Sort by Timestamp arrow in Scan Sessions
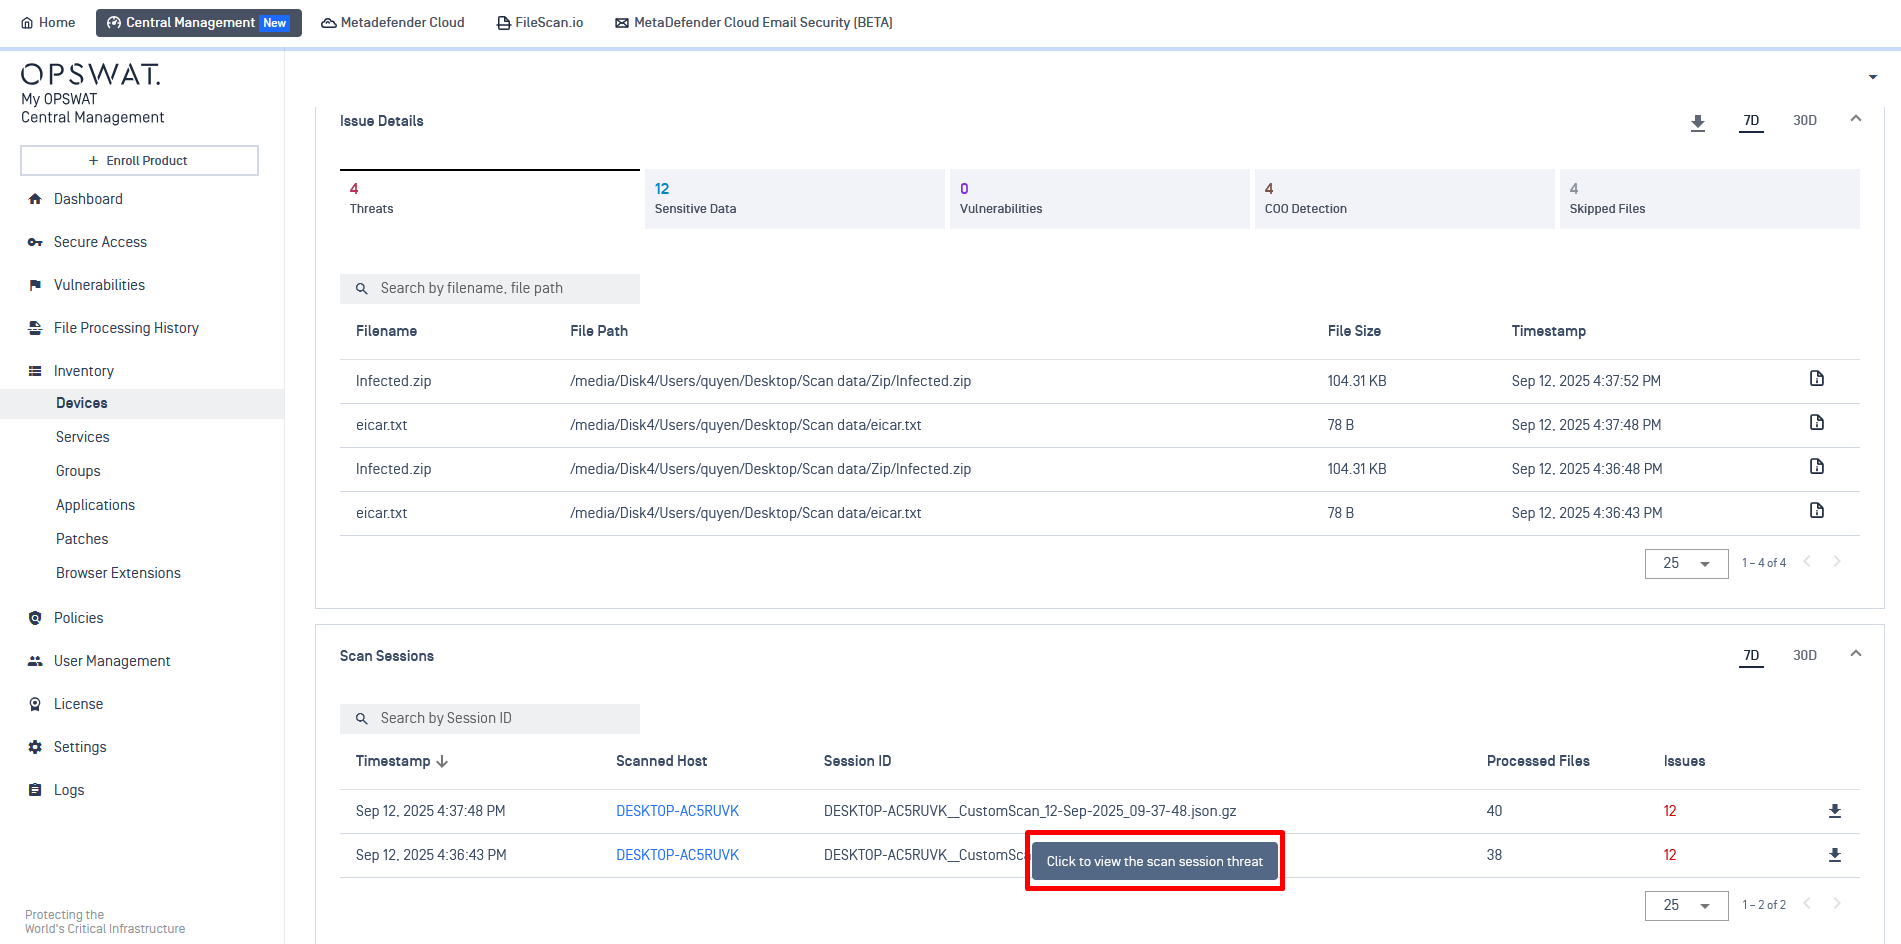Viewport: 1901px width, 944px height. 442,762
